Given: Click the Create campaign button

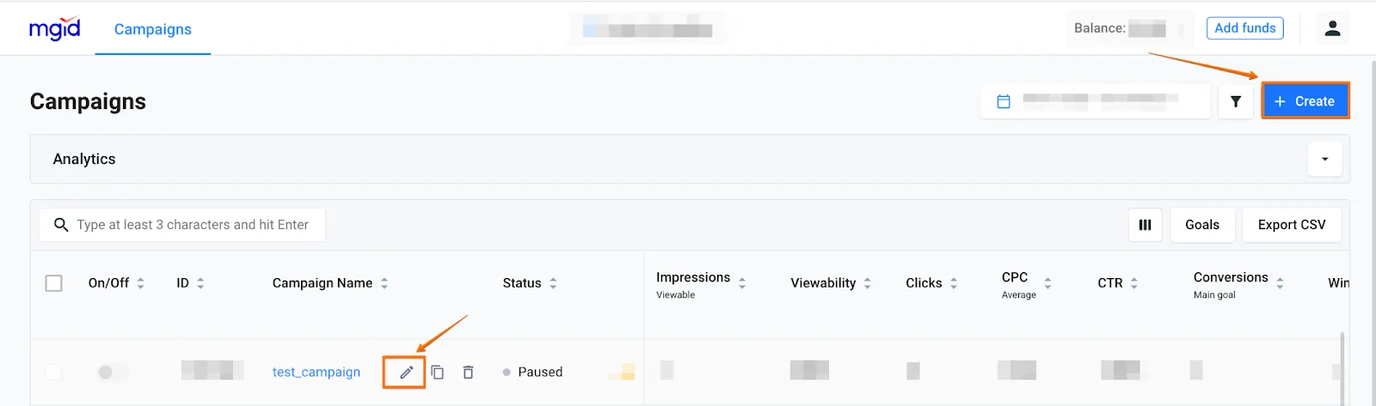Looking at the screenshot, I should [x=1305, y=101].
